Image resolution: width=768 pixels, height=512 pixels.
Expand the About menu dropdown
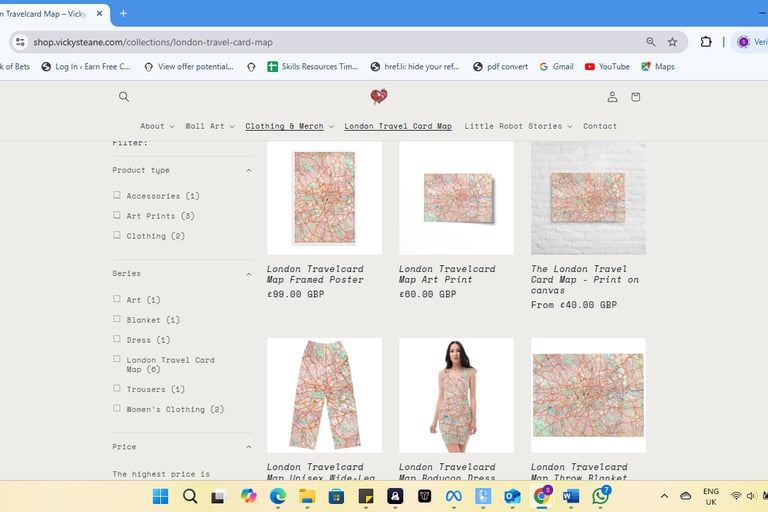pyautogui.click(x=157, y=126)
